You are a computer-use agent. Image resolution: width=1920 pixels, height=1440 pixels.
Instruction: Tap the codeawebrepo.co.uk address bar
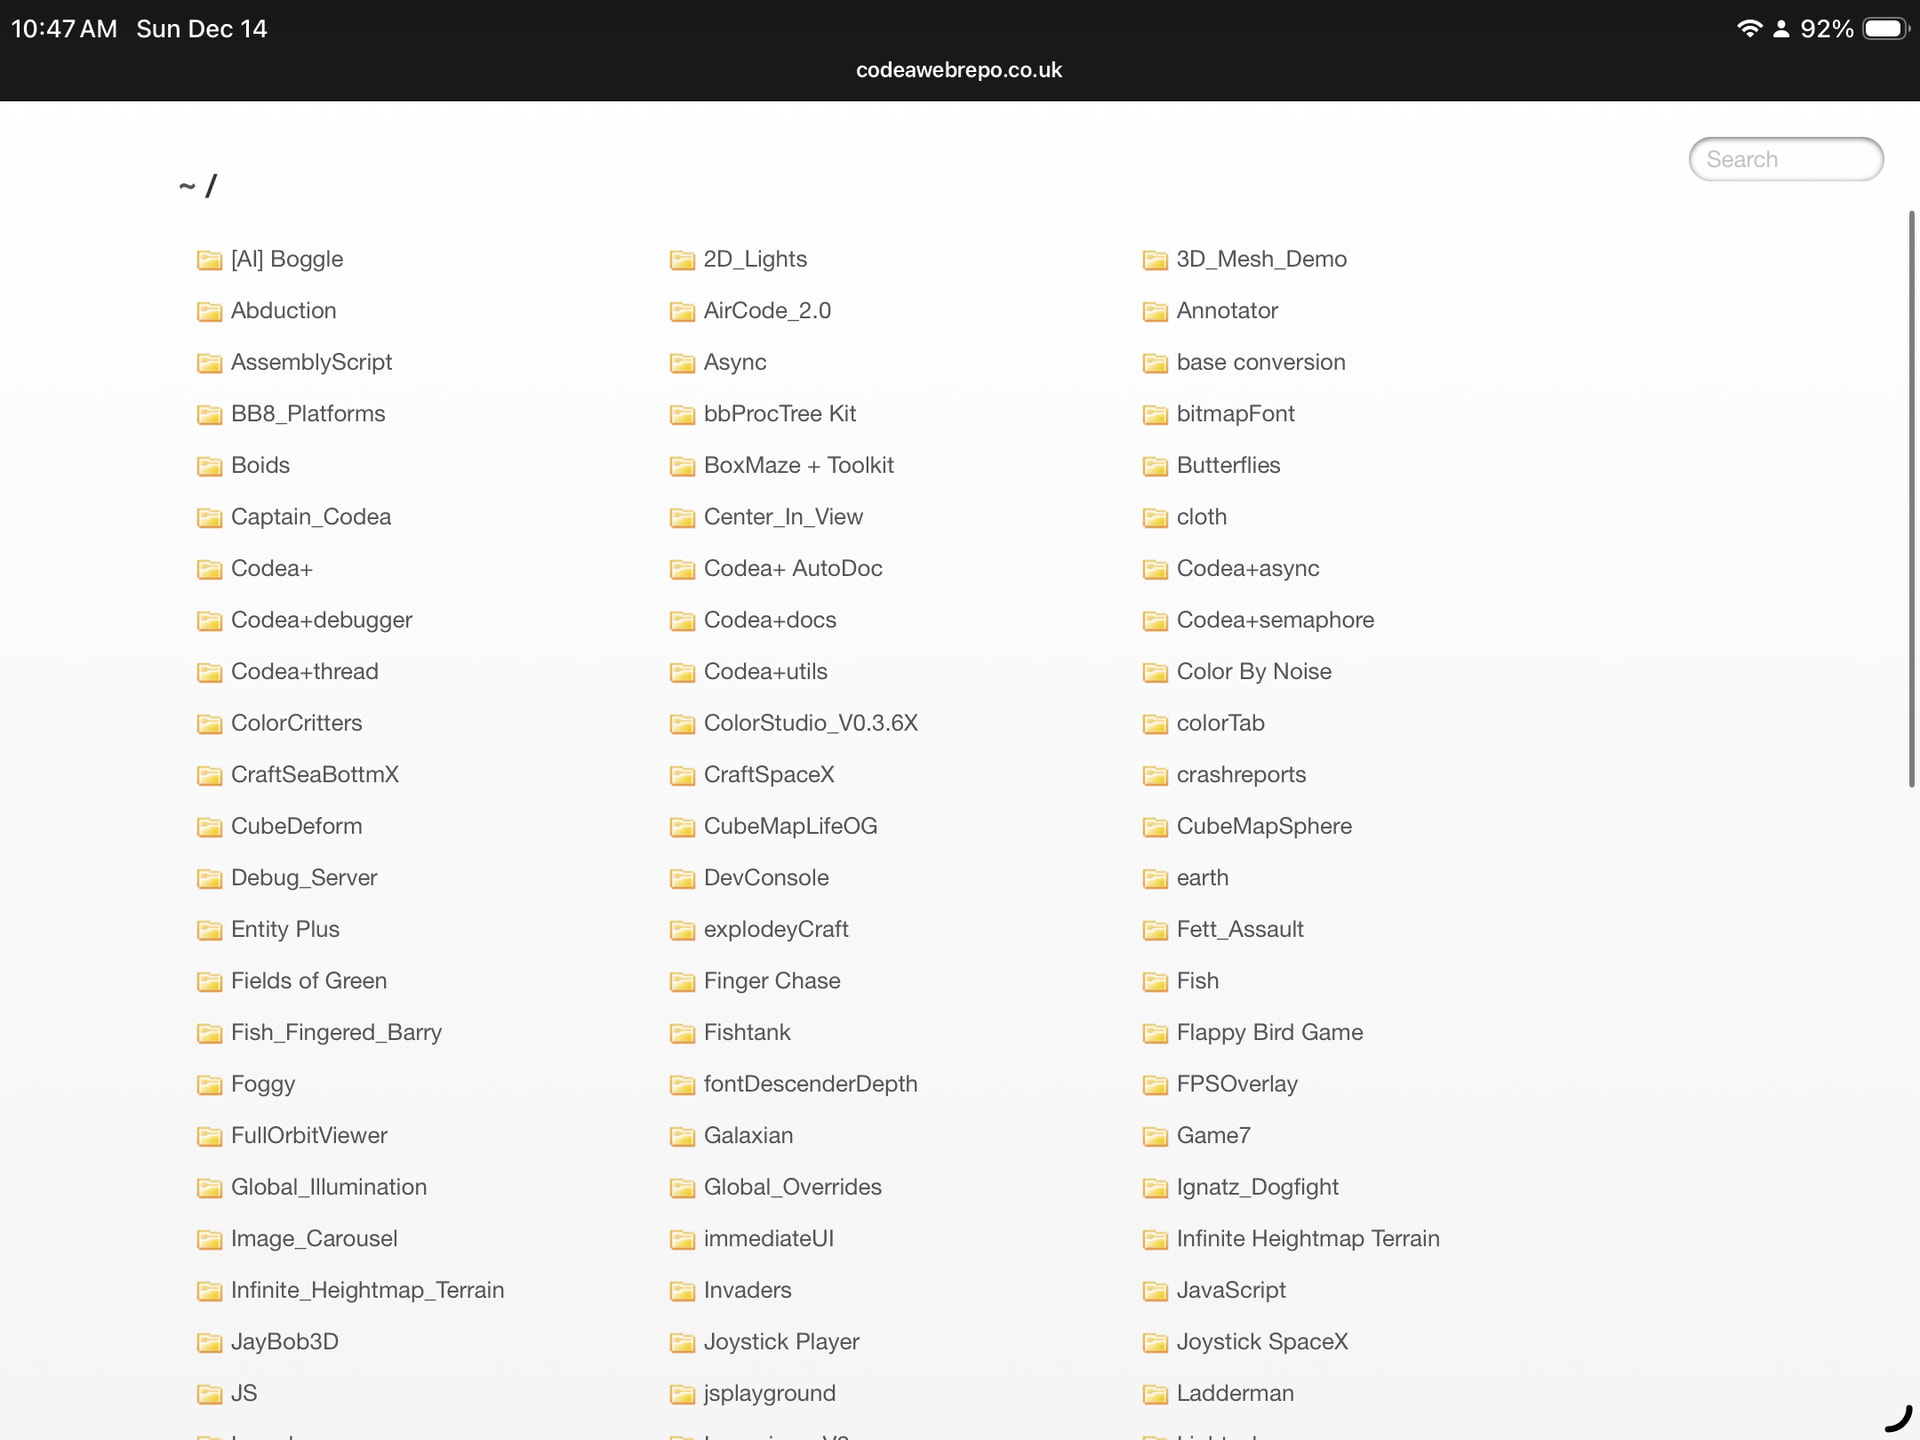[x=958, y=70]
